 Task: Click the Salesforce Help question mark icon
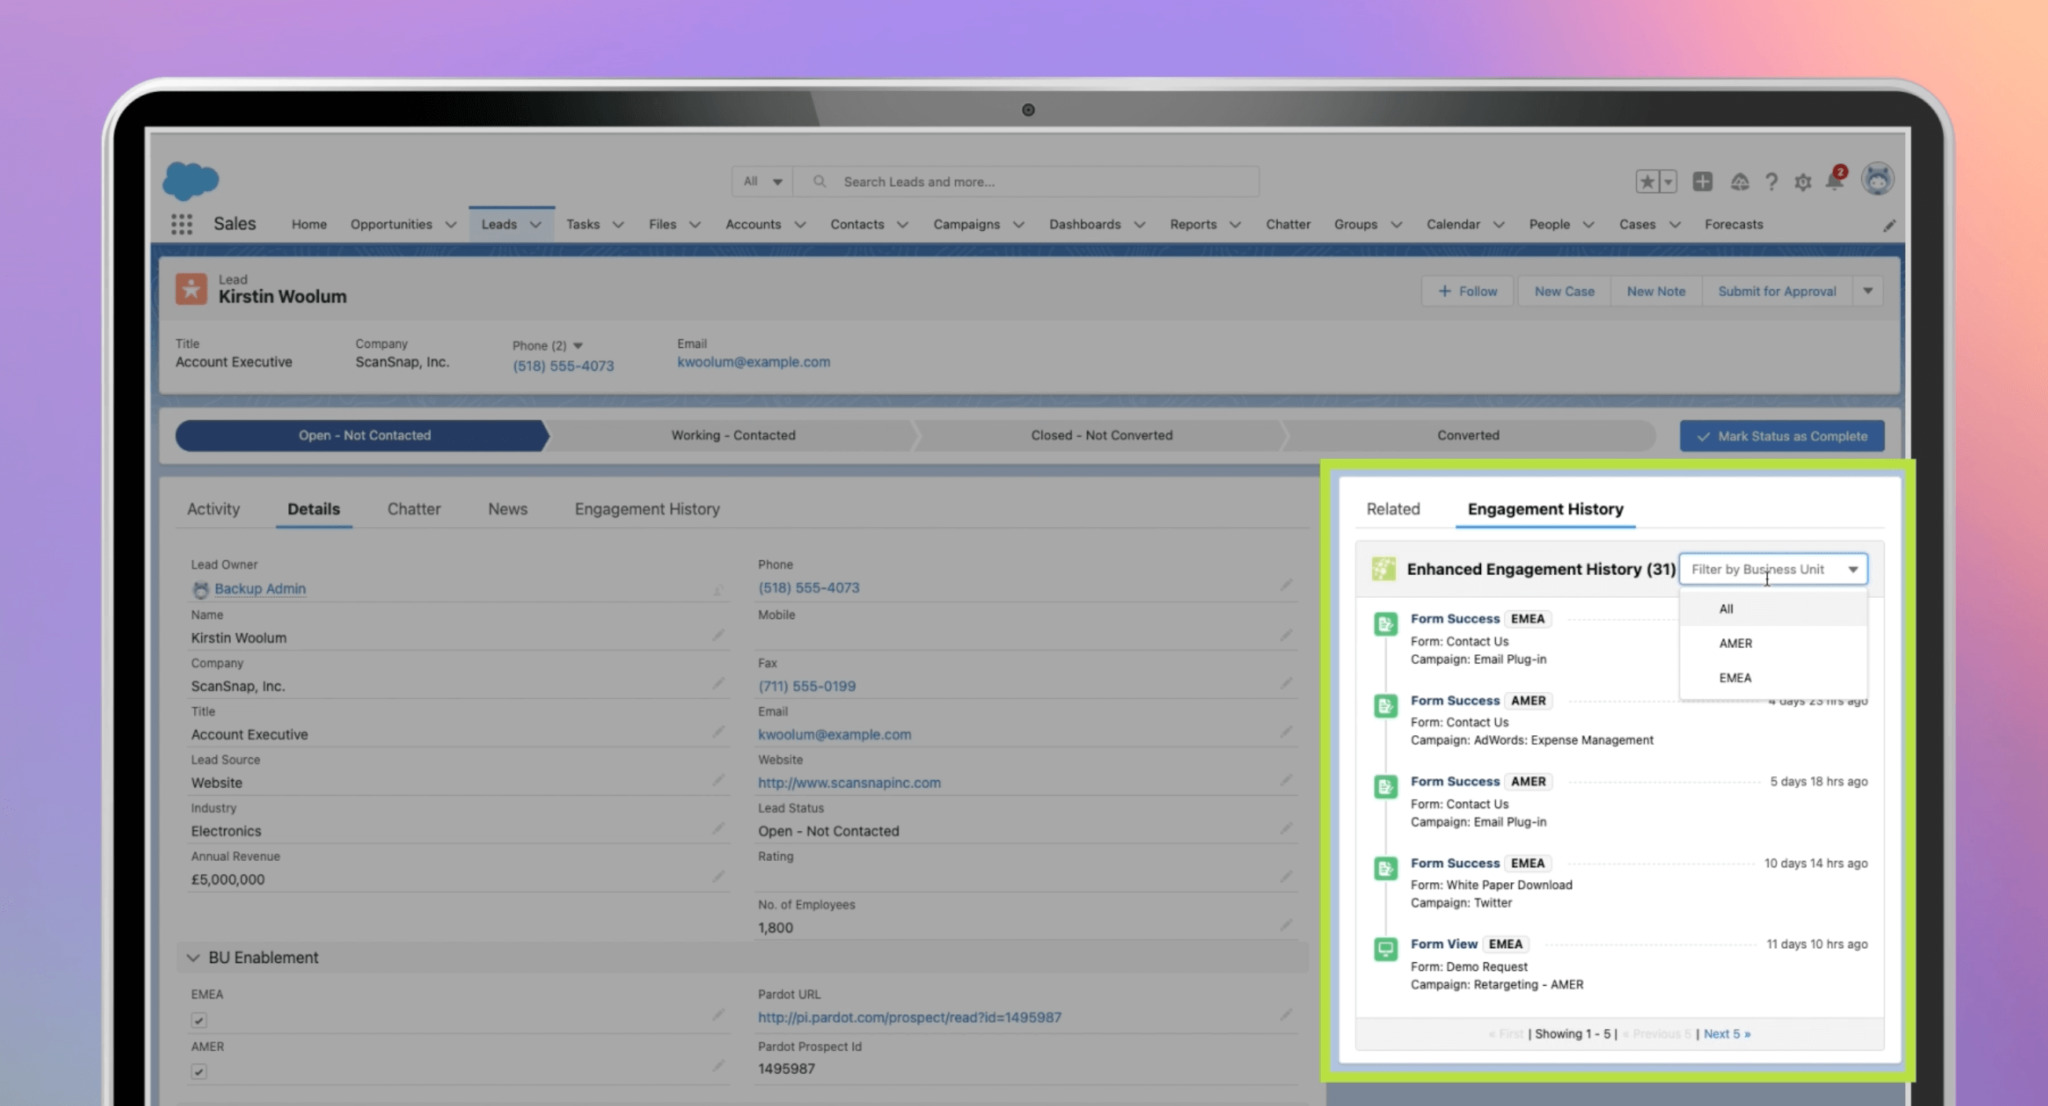click(1771, 181)
